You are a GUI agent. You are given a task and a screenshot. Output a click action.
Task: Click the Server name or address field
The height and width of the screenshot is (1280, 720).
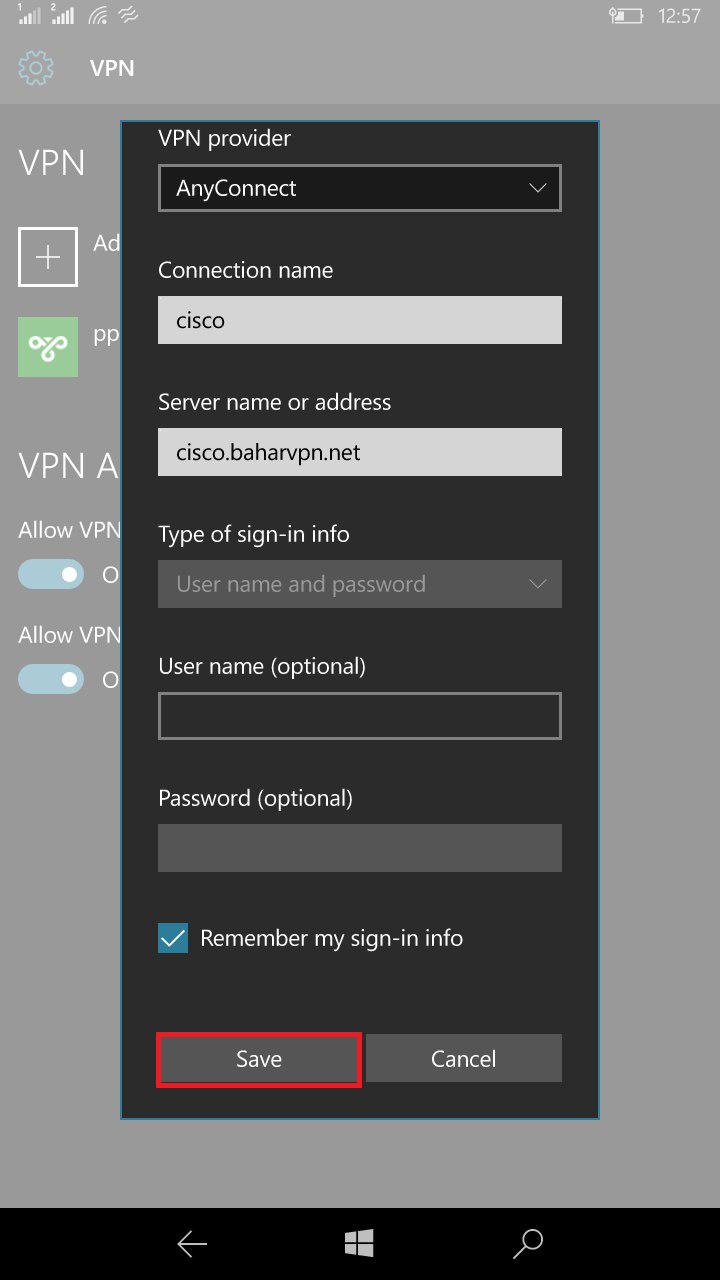[359, 452]
